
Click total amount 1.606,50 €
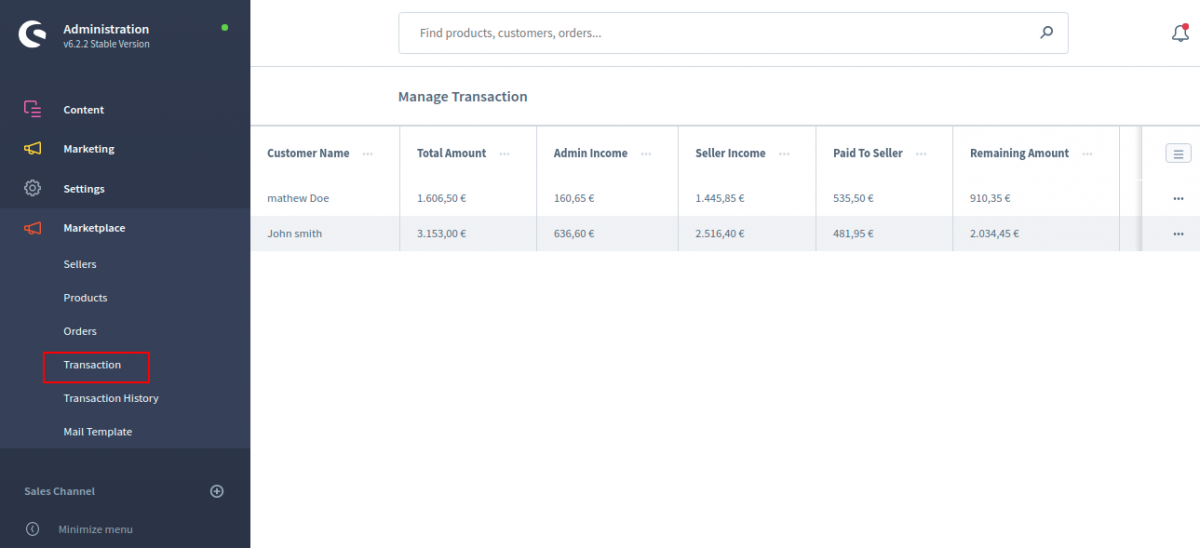pos(441,198)
